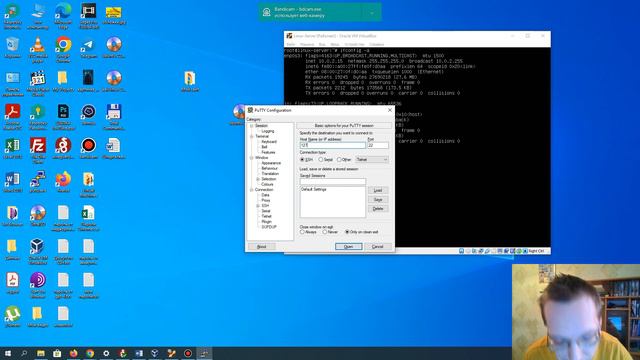The width and height of the screenshot is (640, 360).
Task: Open the Firefox desktop shortcut
Action: tap(63, 181)
